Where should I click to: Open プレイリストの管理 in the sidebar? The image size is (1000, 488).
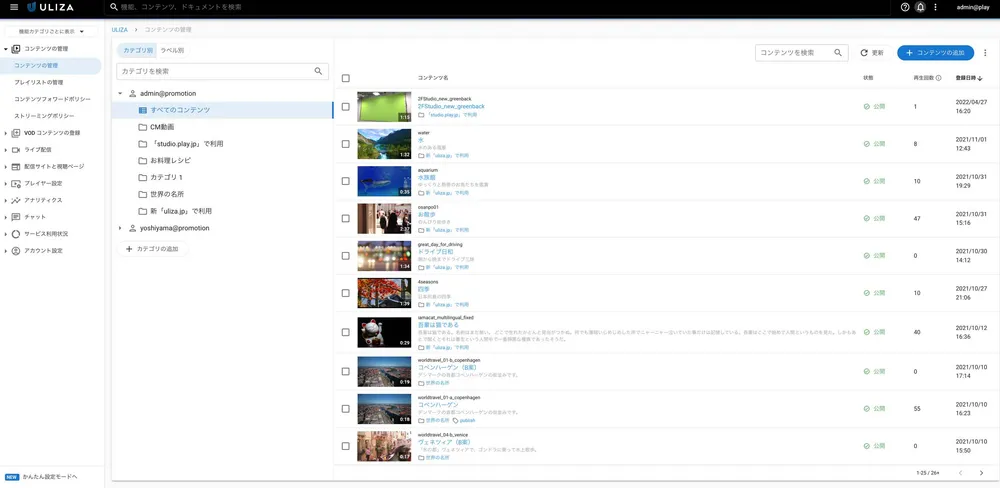click(x=39, y=82)
